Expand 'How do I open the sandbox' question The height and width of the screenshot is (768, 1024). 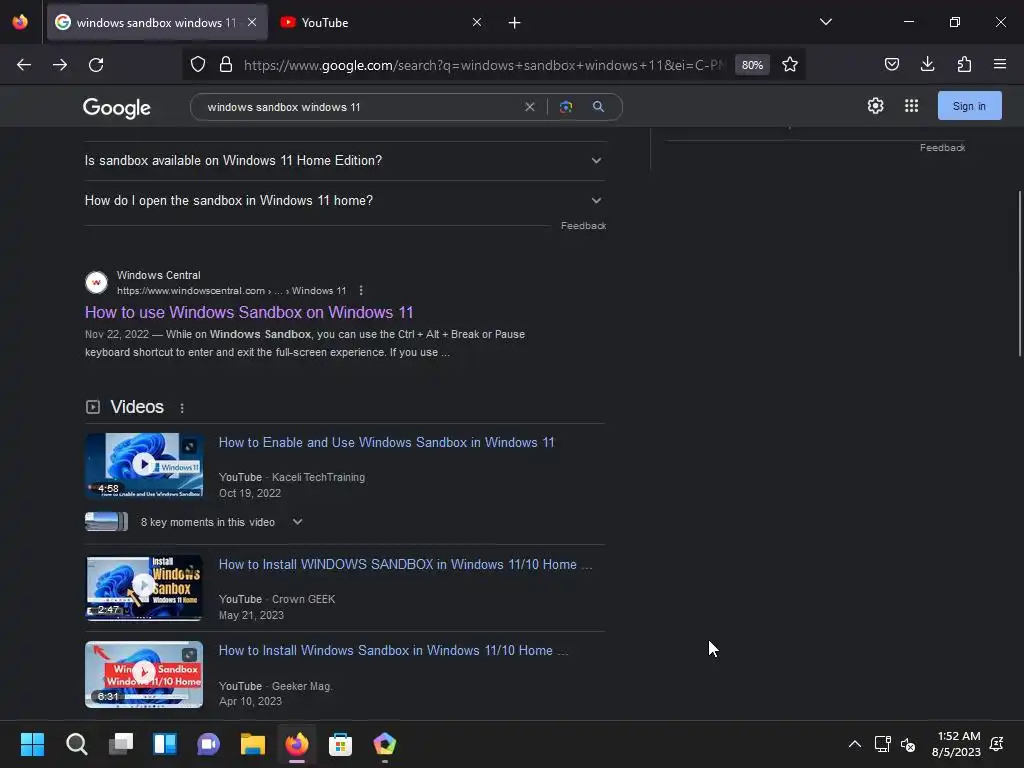pyautogui.click(x=344, y=200)
